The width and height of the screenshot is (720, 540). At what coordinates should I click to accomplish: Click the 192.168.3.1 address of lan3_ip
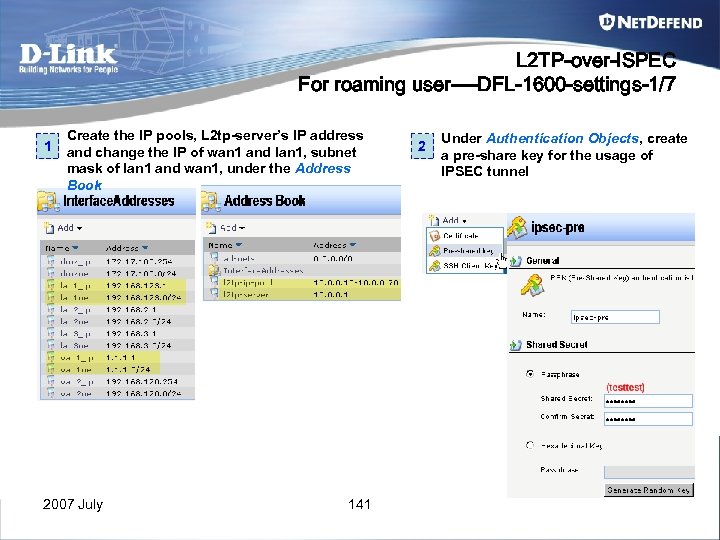click(131, 333)
